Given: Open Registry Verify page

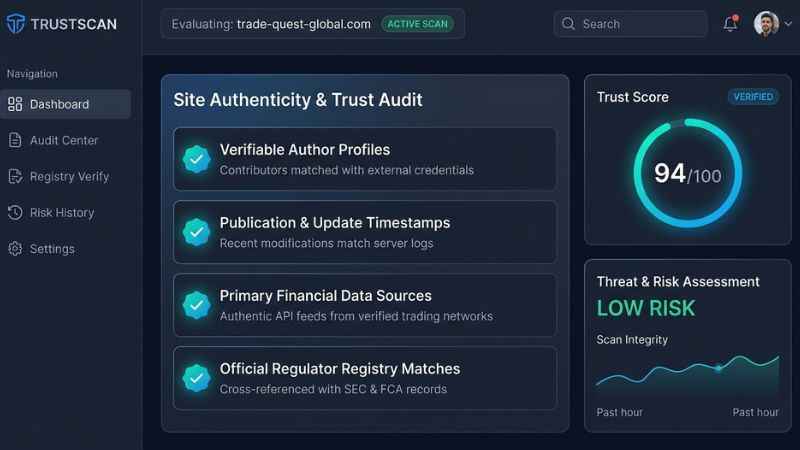Looking at the screenshot, I should (66, 177).
